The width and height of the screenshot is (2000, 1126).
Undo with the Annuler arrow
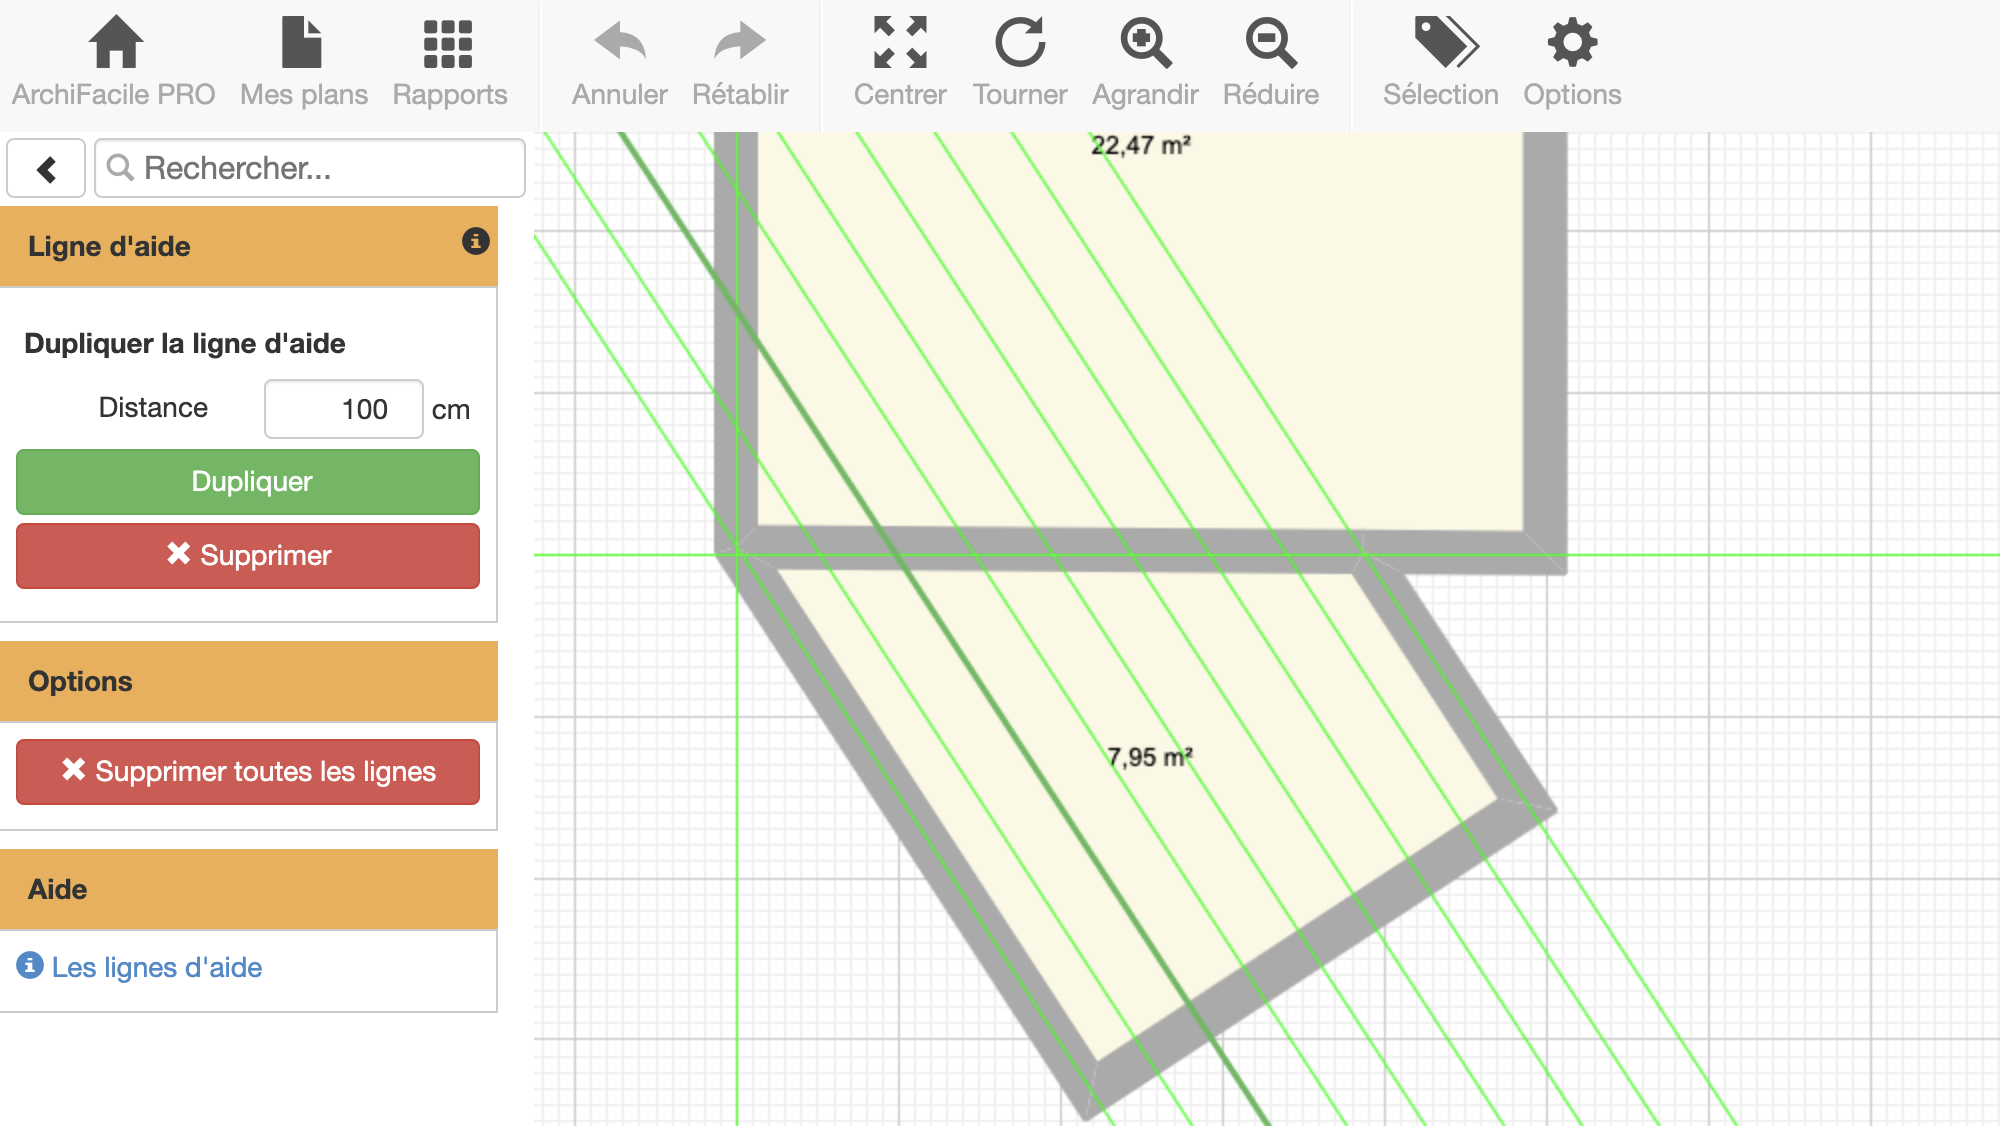click(619, 44)
